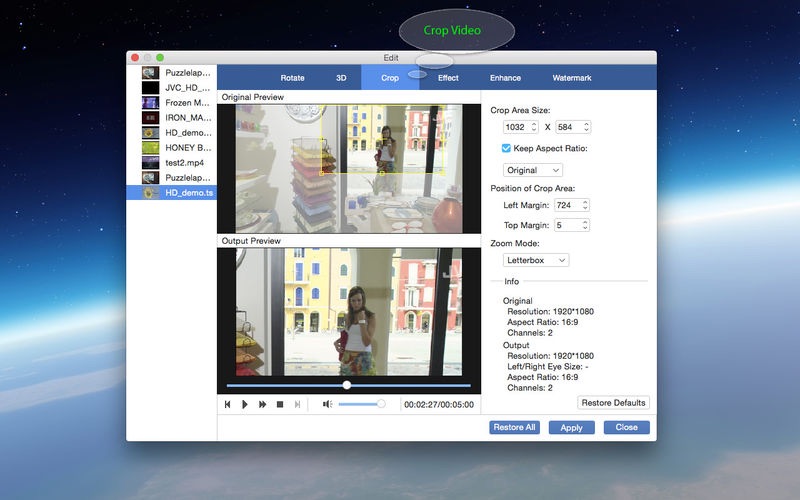The image size is (800, 500).
Task: Play the video preview
Action: pos(245,405)
